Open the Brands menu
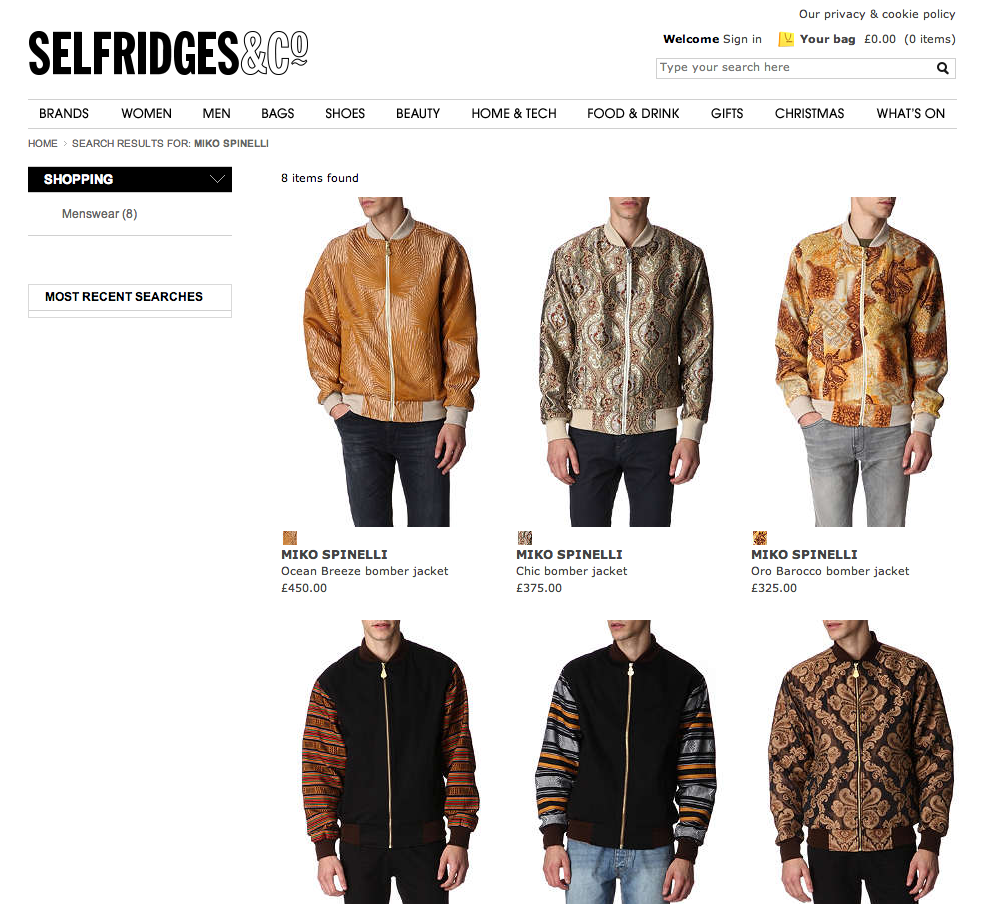Screen dimensions: 1006x904 (64, 114)
